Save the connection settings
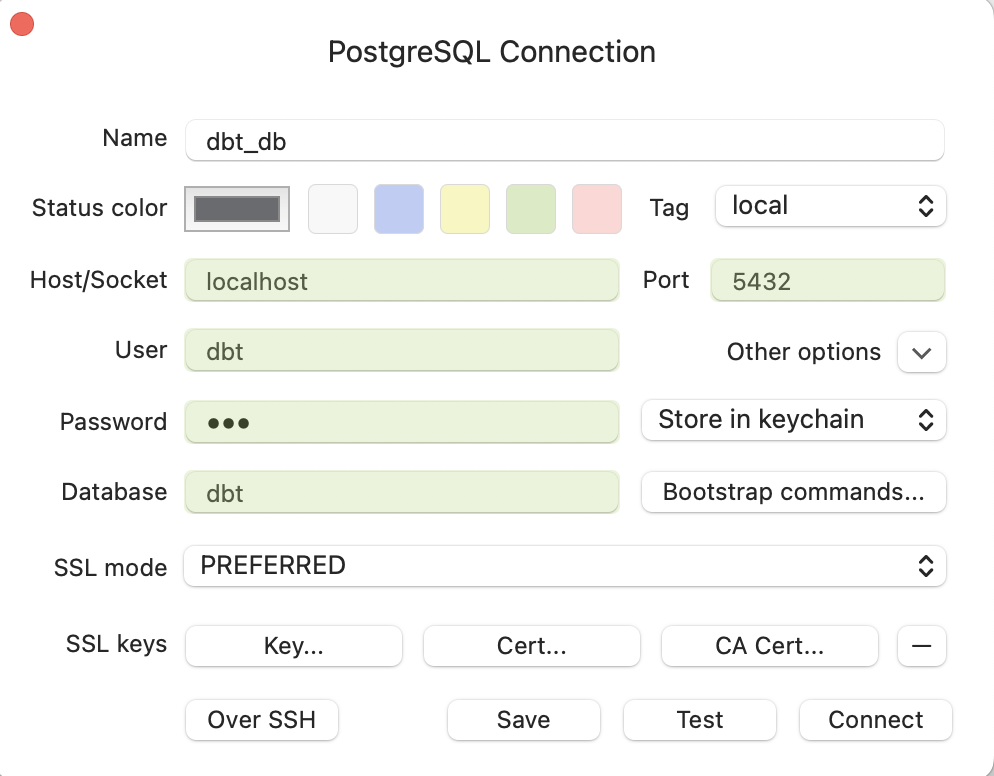Screen dimensions: 994x776 pyautogui.click(x=524, y=720)
